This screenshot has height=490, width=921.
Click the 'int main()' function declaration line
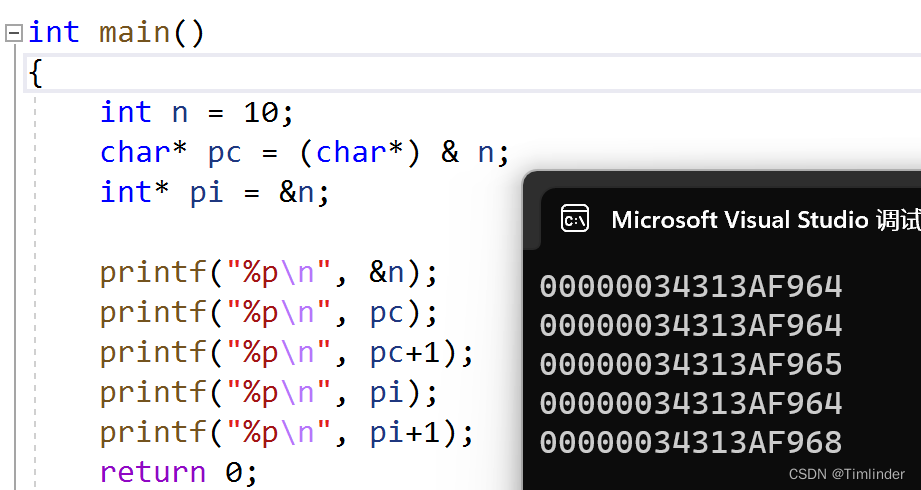pyautogui.click(x=116, y=32)
